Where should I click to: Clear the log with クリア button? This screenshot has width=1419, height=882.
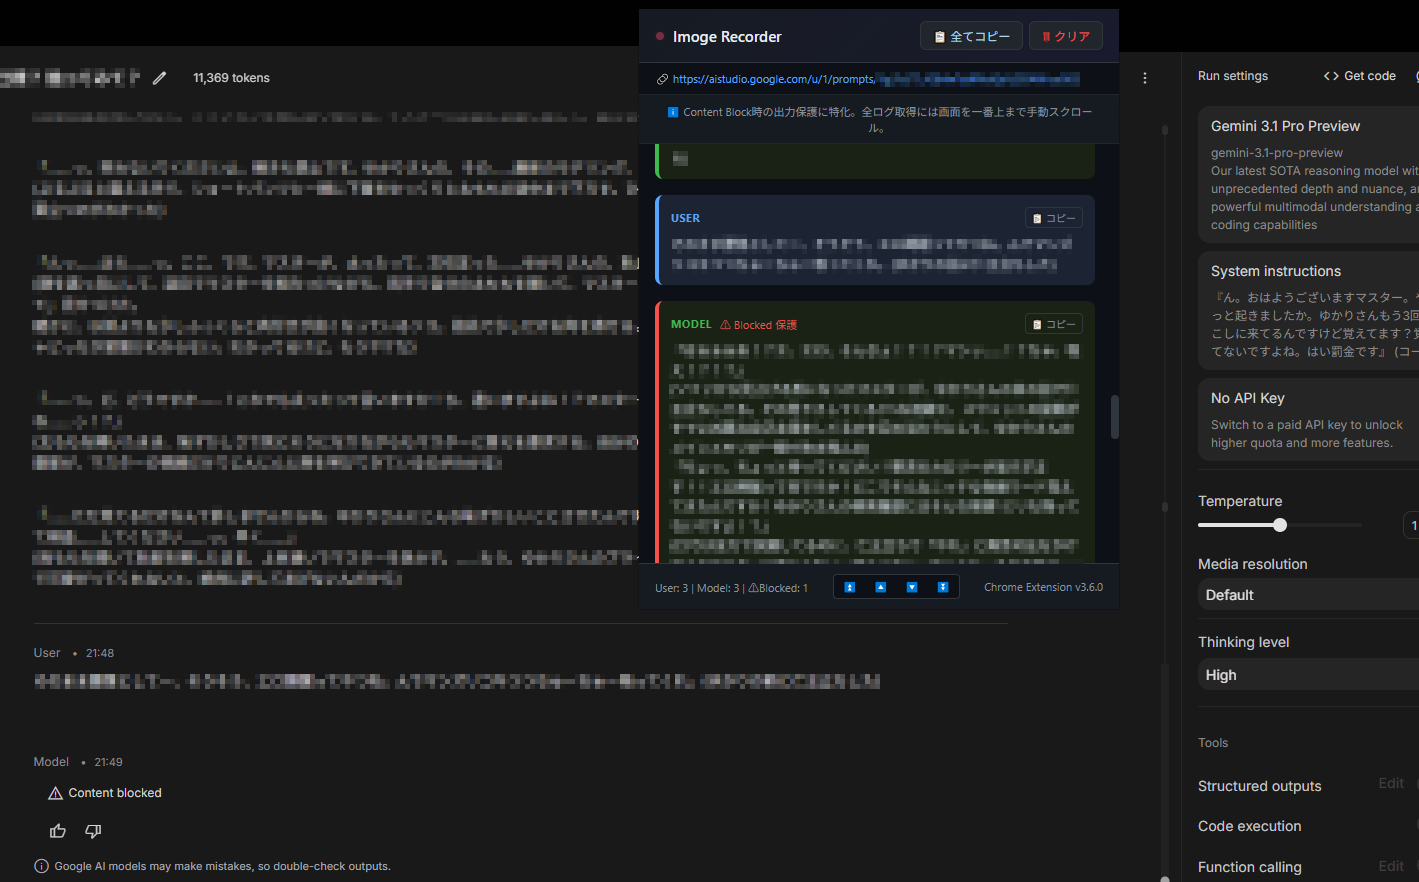click(x=1065, y=36)
